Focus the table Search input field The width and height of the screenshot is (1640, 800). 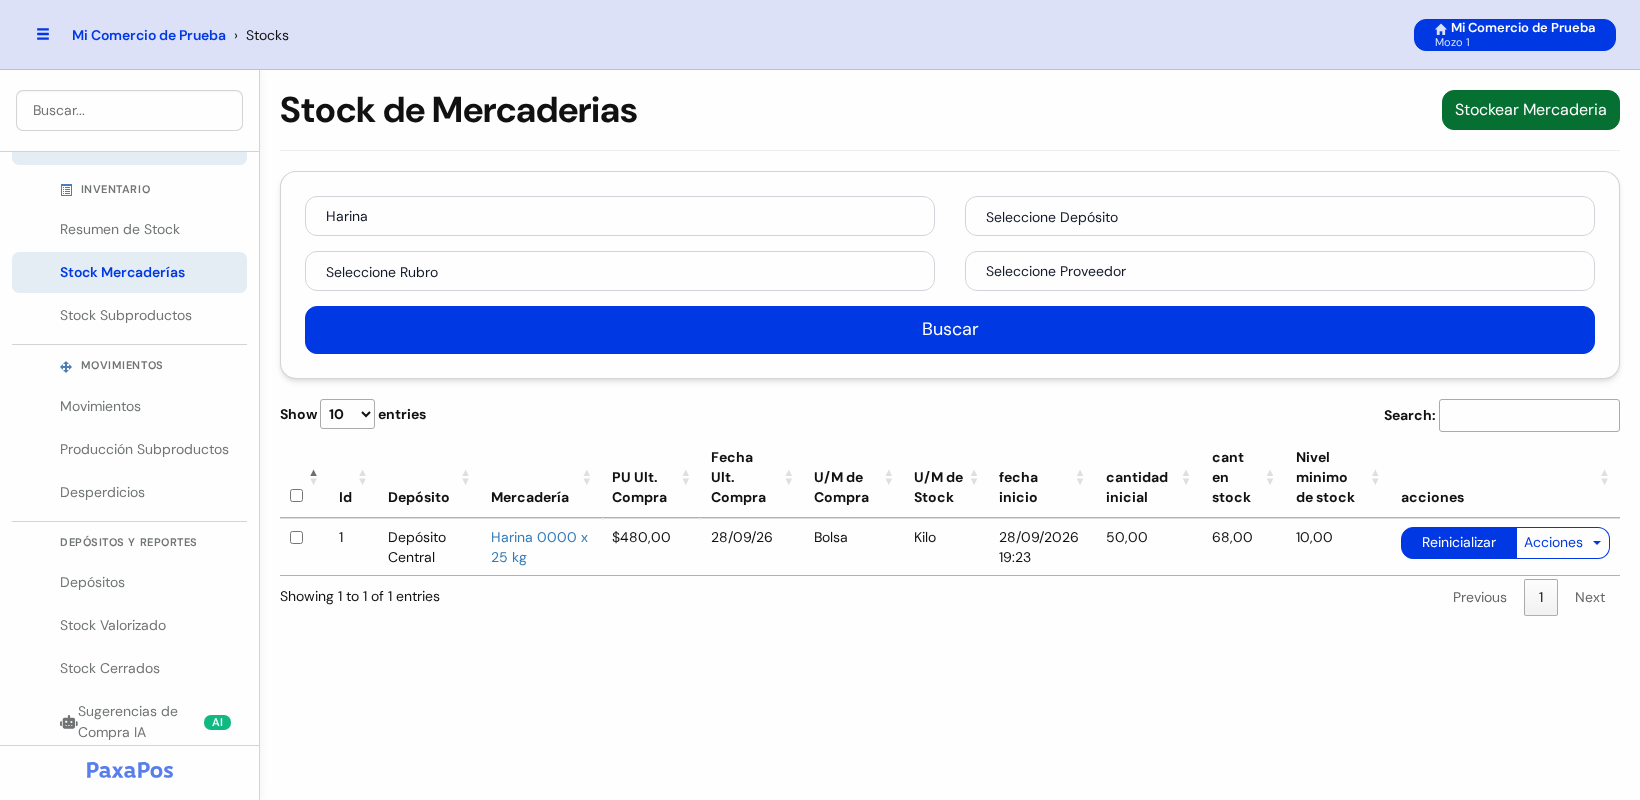[1529, 415]
